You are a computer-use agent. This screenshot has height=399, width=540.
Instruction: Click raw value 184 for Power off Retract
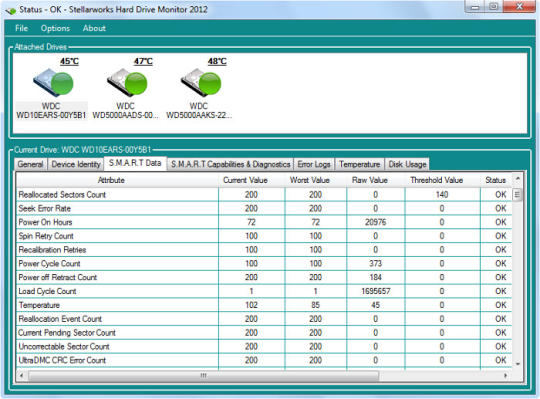(375, 277)
